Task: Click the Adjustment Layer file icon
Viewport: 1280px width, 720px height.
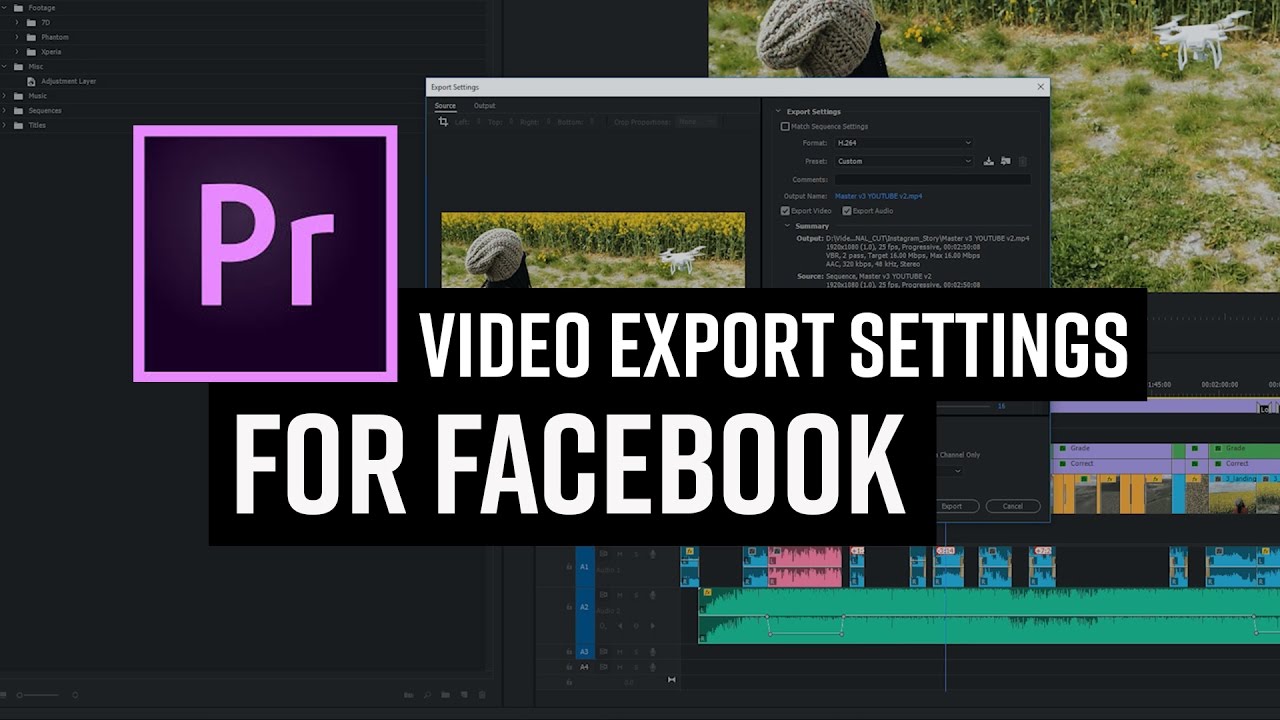Action: click(31, 81)
